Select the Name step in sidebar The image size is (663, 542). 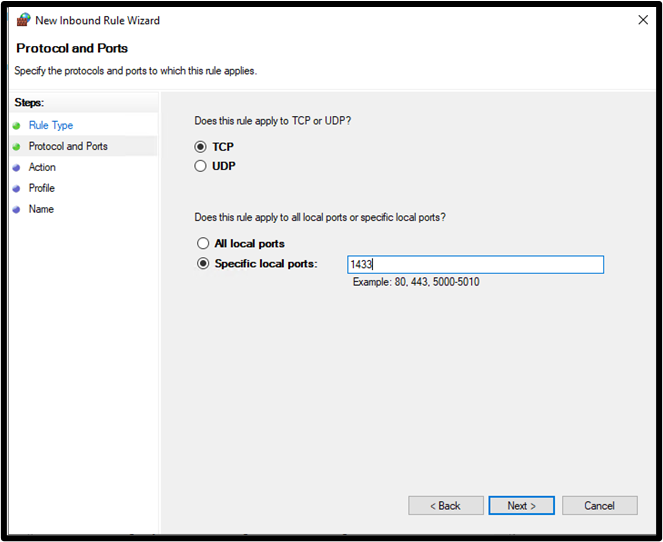(x=41, y=209)
